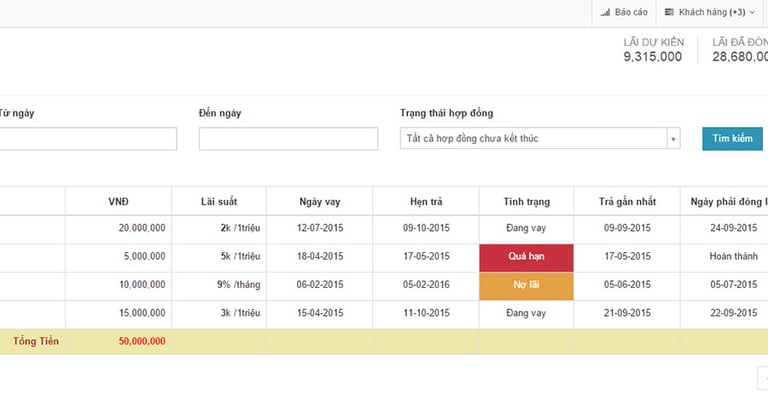This screenshot has width=768, height=402.
Task: Click the orange Nợ lãi status cell
Action: click(x=526, y=284)
